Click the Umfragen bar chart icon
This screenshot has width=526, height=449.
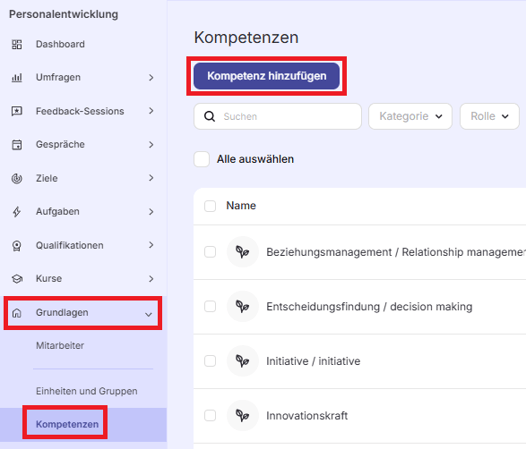17,78
